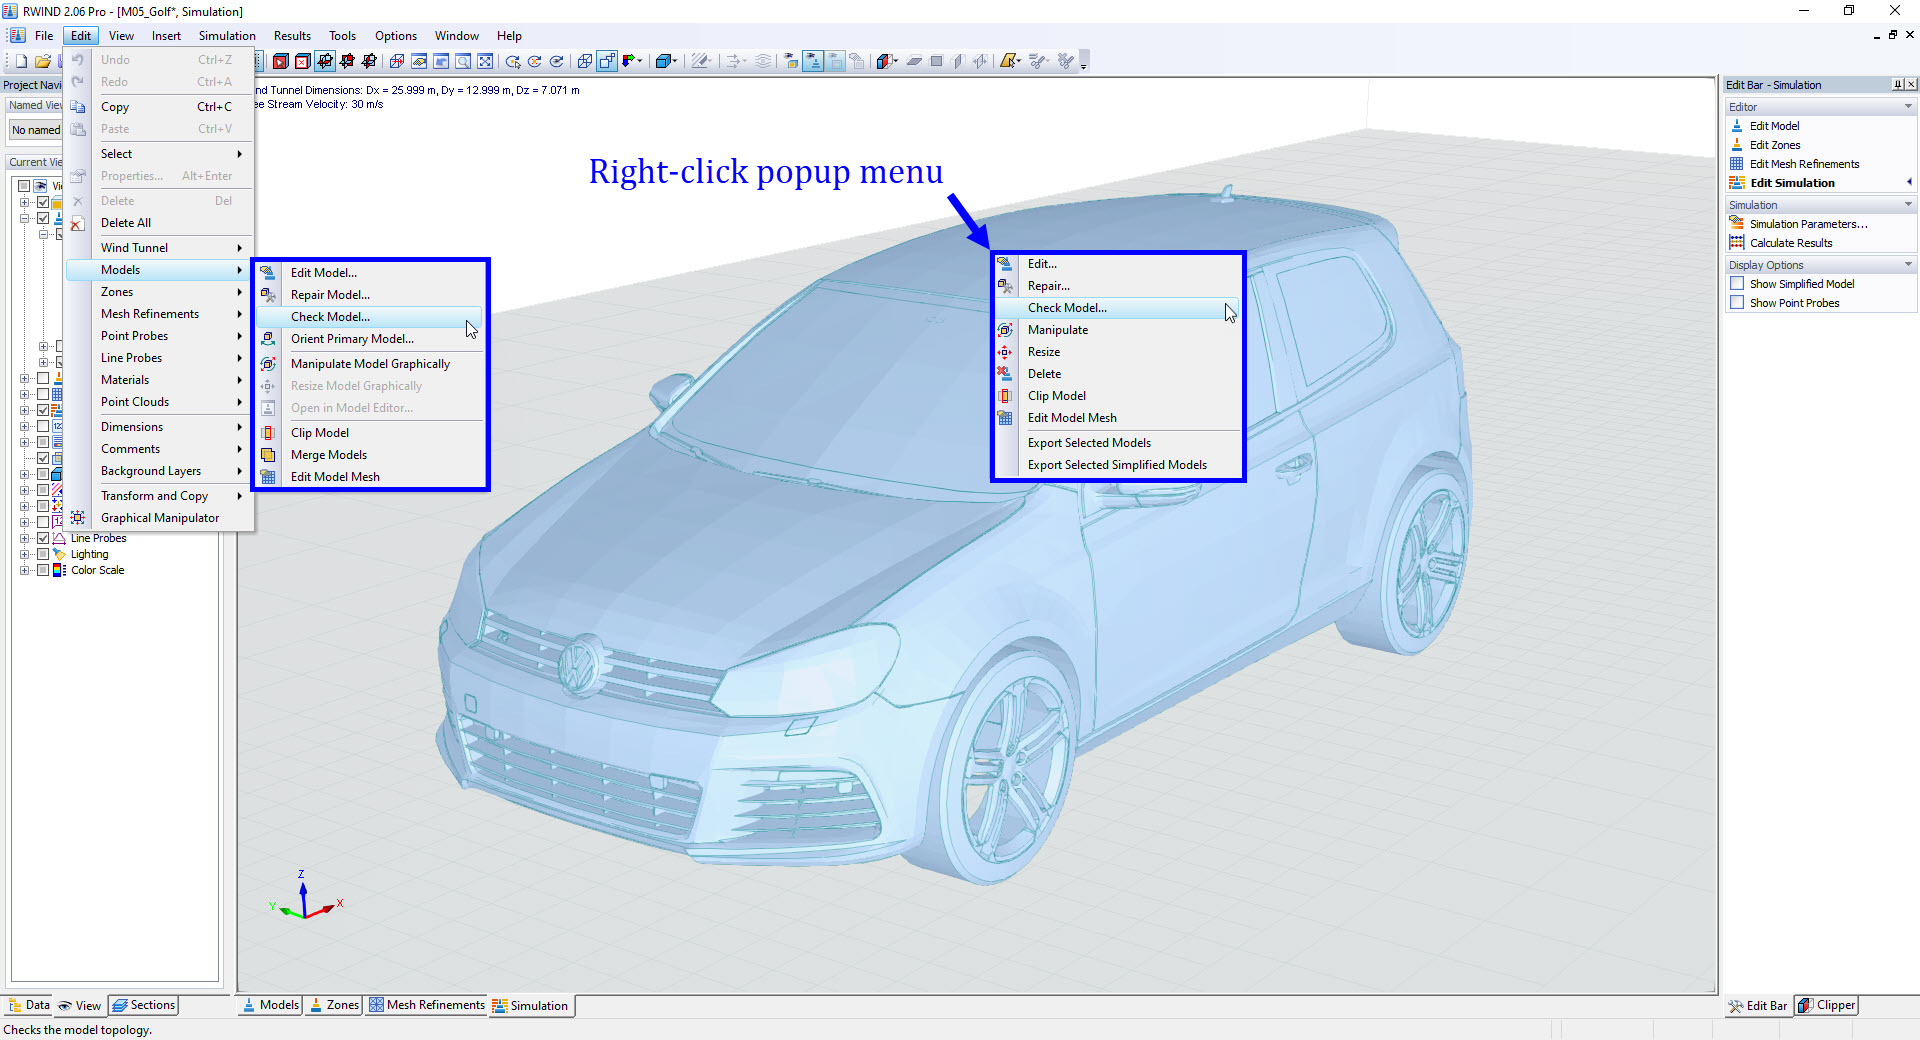
Task: Select the Clip Model icon in Models submenu
Action: click(268, 433)
